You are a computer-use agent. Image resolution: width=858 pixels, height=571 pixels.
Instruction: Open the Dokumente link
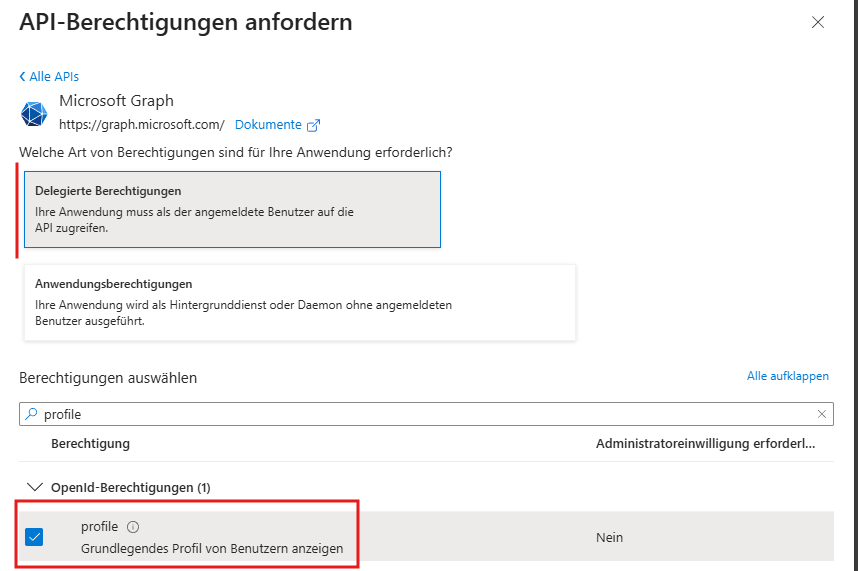click(x=268, y=125)
